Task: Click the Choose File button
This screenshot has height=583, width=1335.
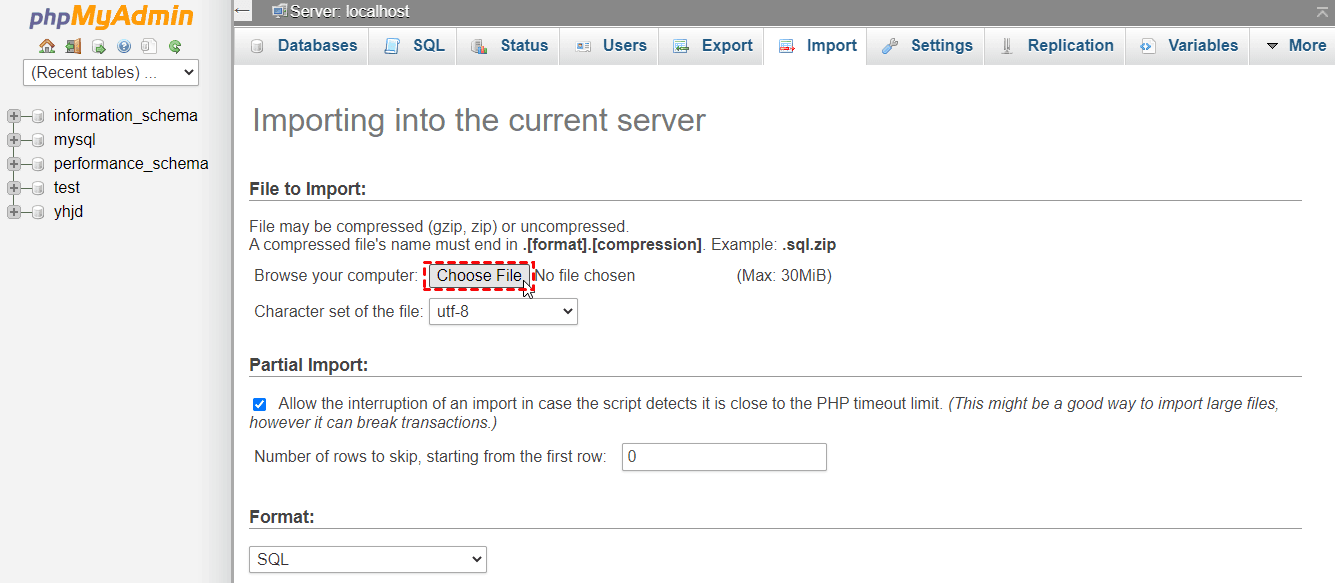Action: [x=479, y=275]
